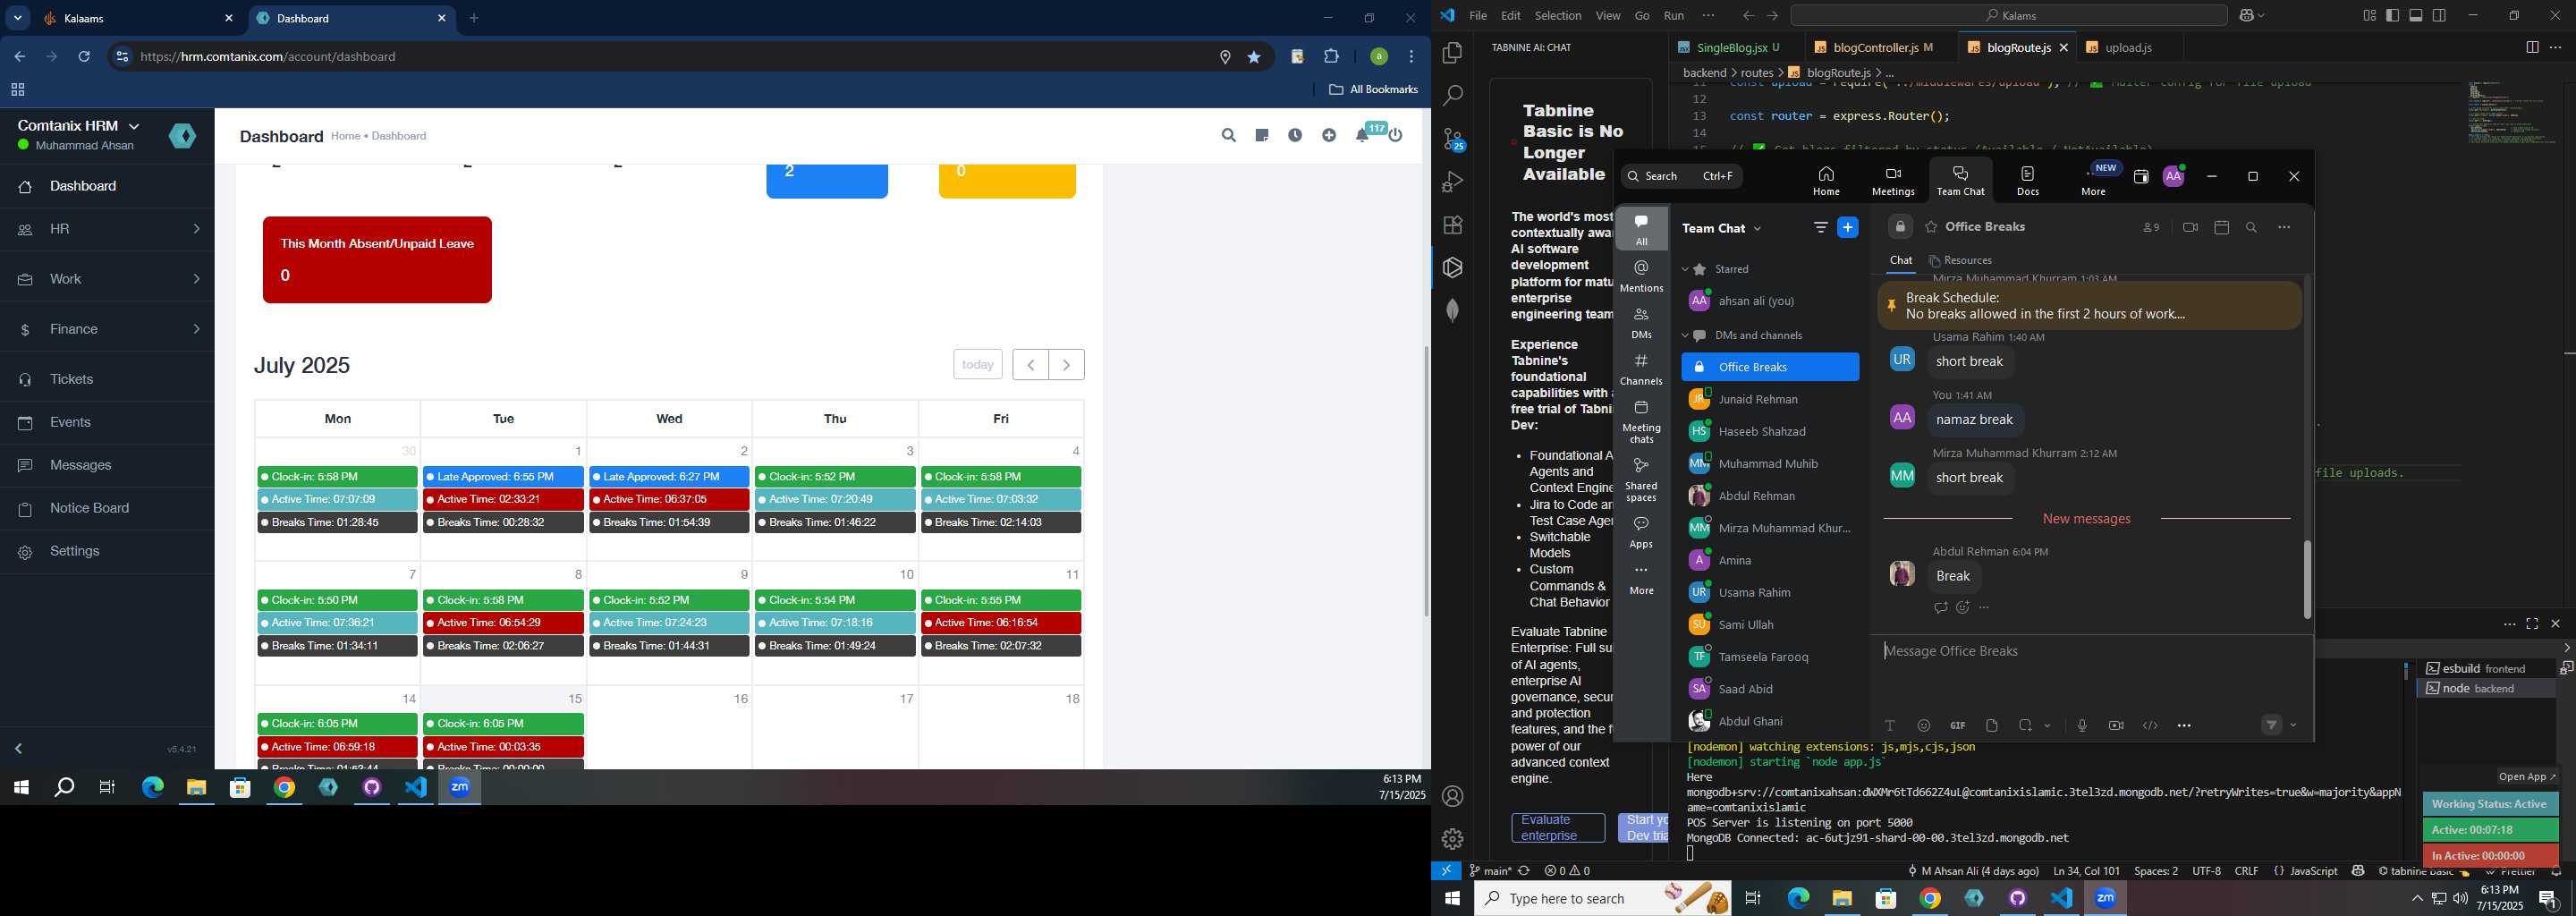Click the HRM sticky notes icon
Viewport: 2576px width, 916px height.
click(1262, 135)
